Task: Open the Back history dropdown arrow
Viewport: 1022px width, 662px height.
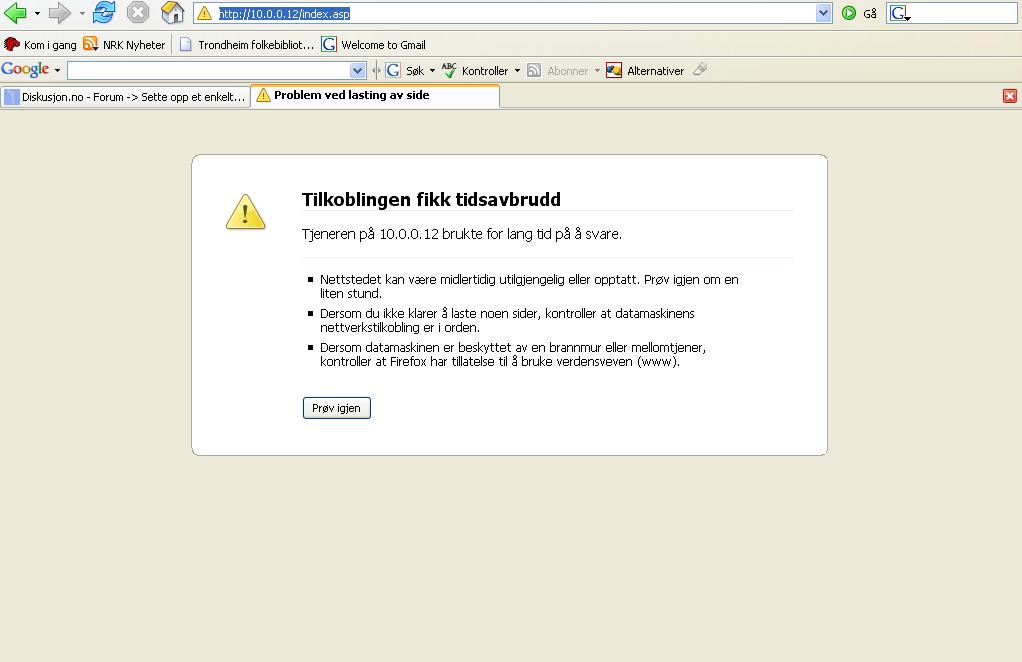Action: coord(37,13)
